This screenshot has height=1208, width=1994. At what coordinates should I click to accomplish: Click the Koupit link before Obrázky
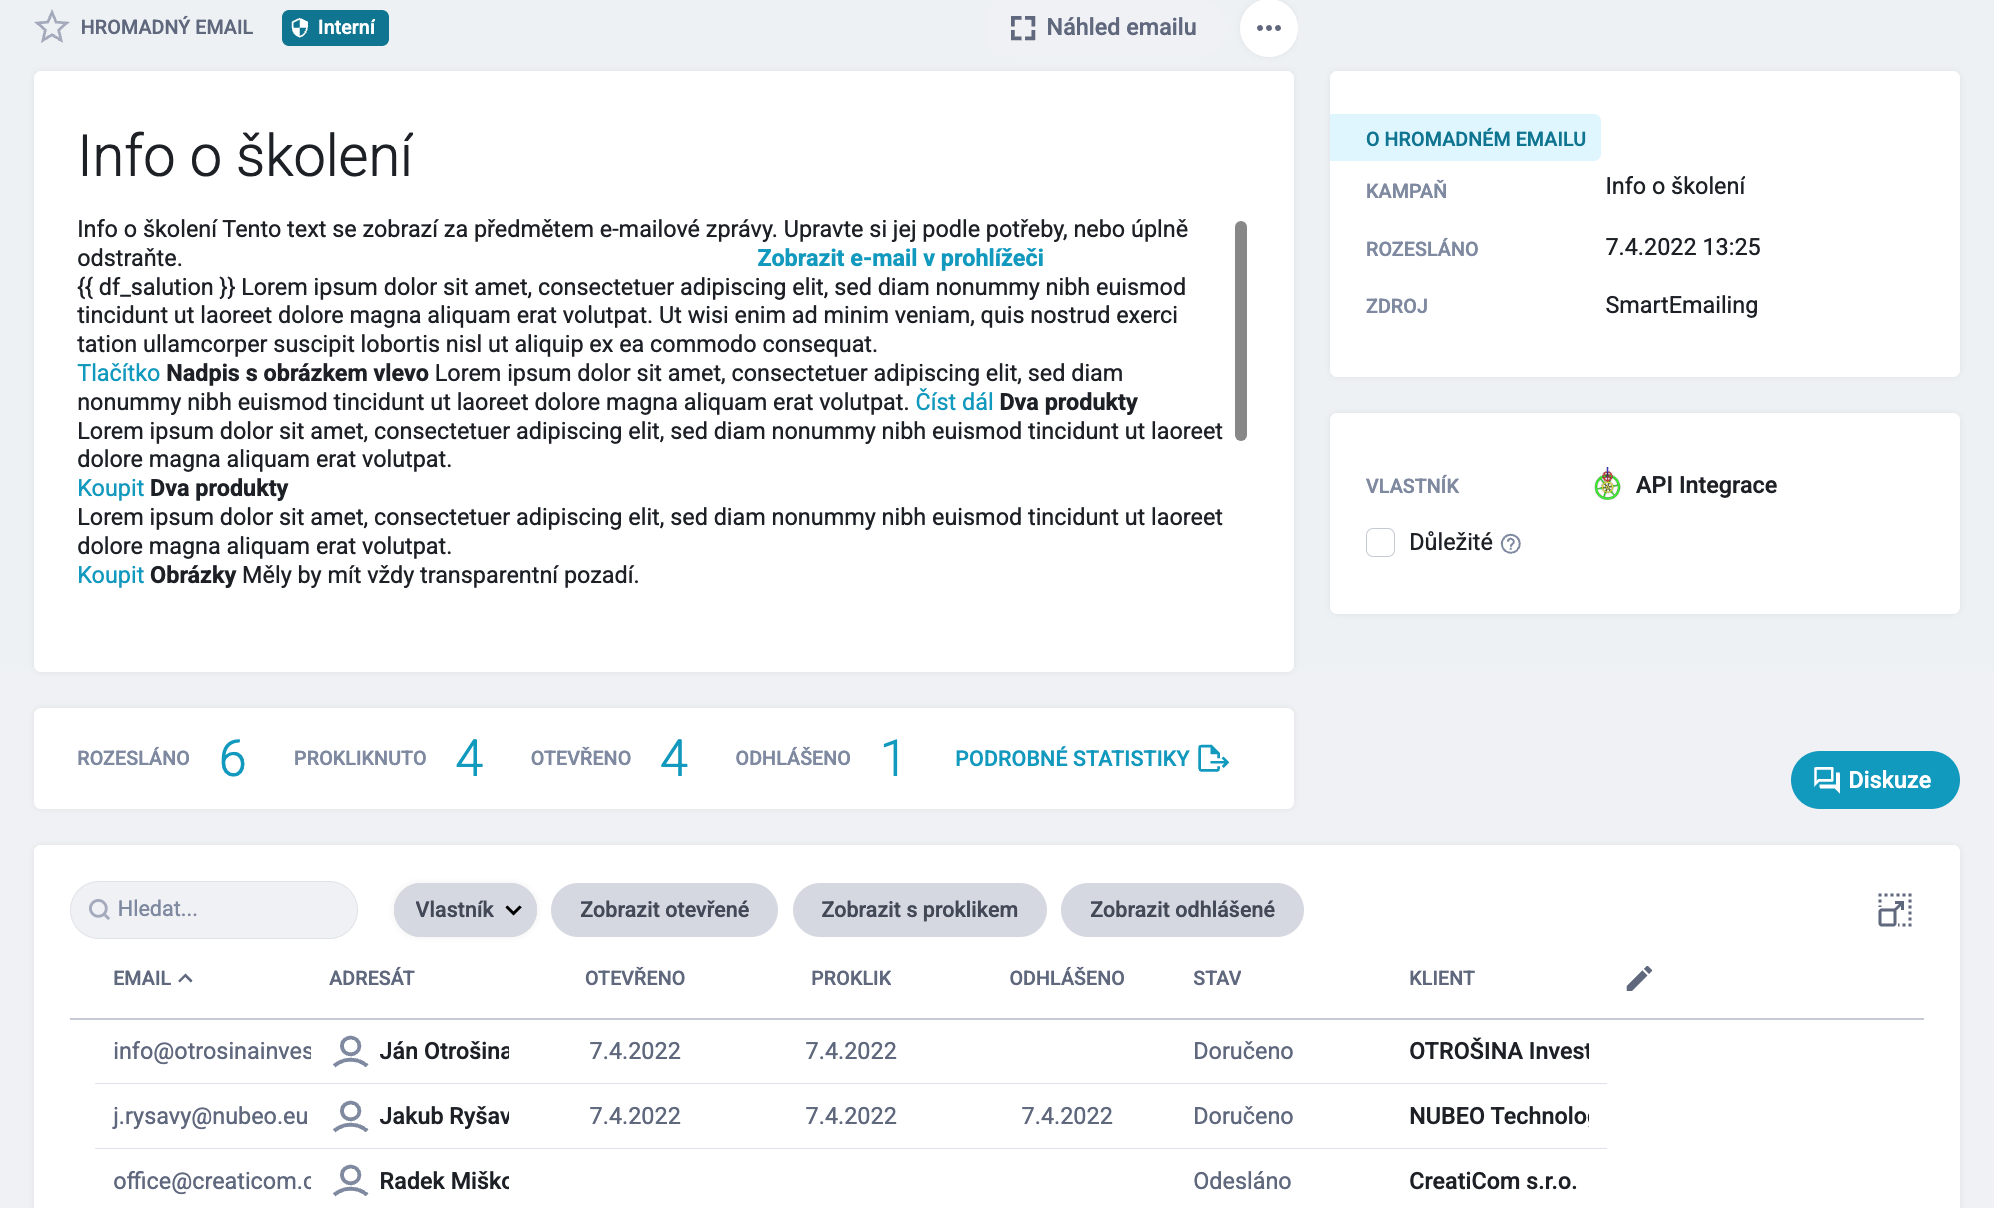pos(110,575)
